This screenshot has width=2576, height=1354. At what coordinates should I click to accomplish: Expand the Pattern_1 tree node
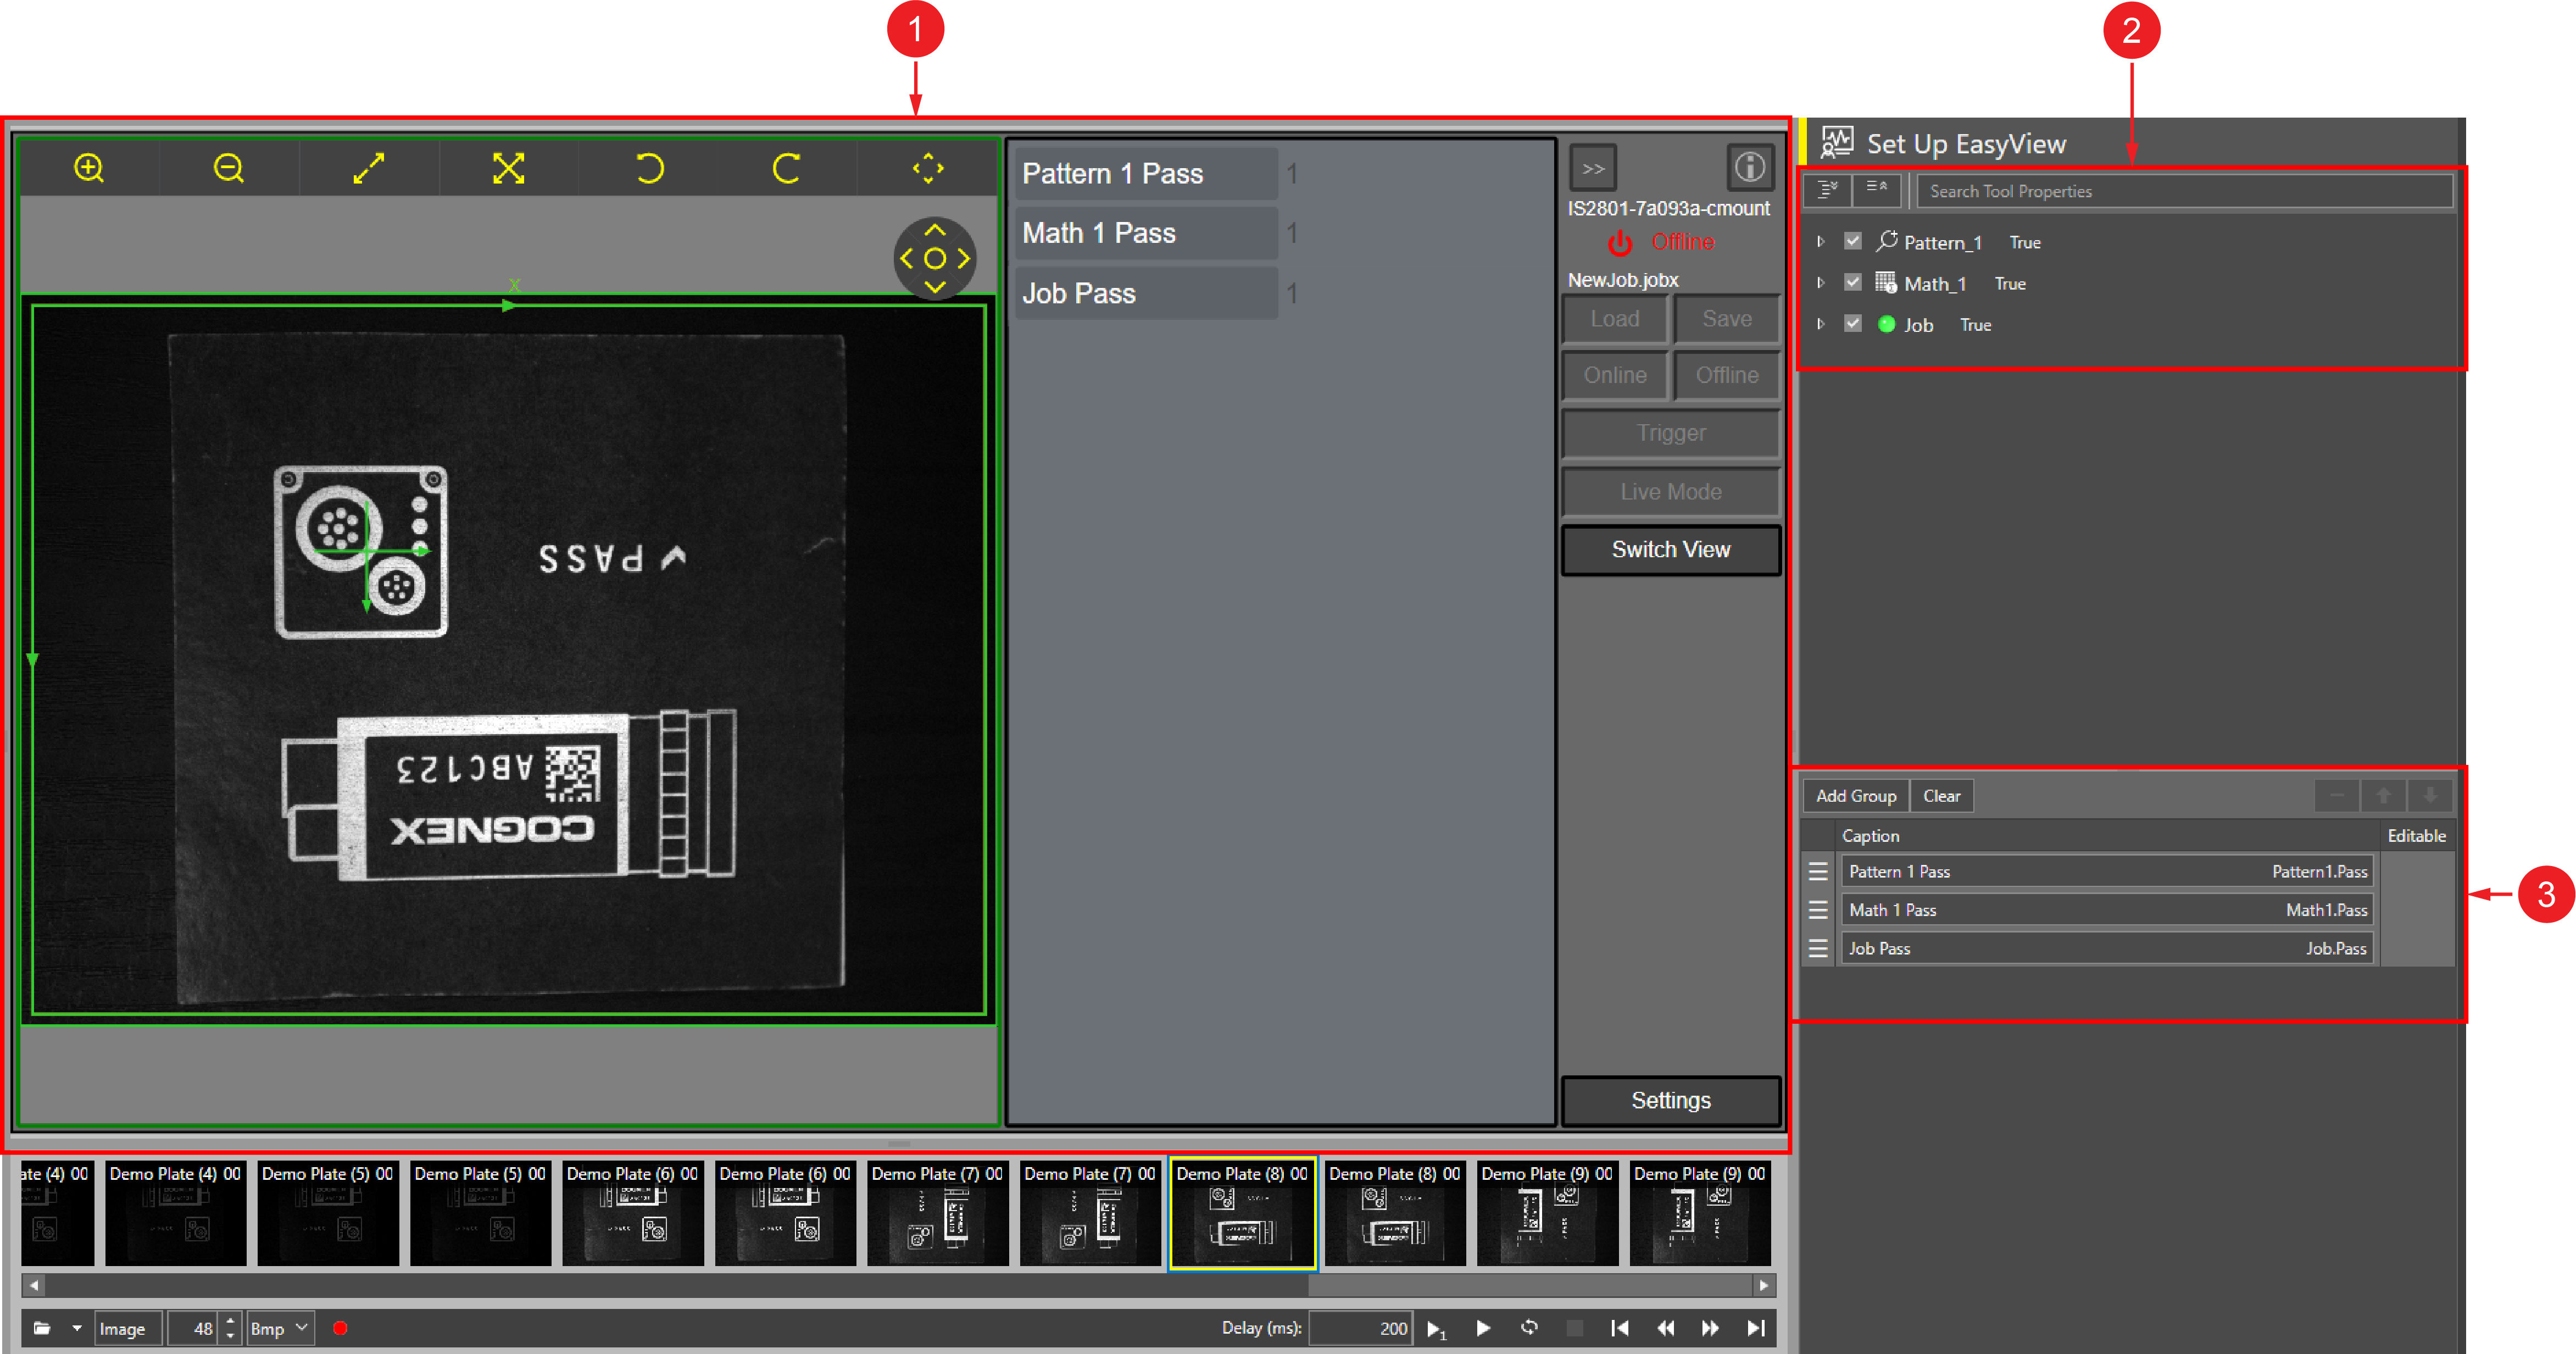click(1821, 241)
